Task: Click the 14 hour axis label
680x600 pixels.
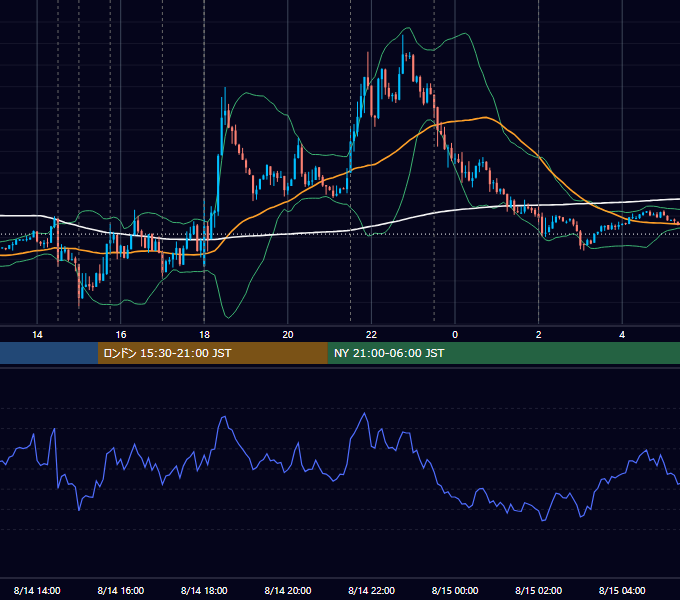Action: 37,335
